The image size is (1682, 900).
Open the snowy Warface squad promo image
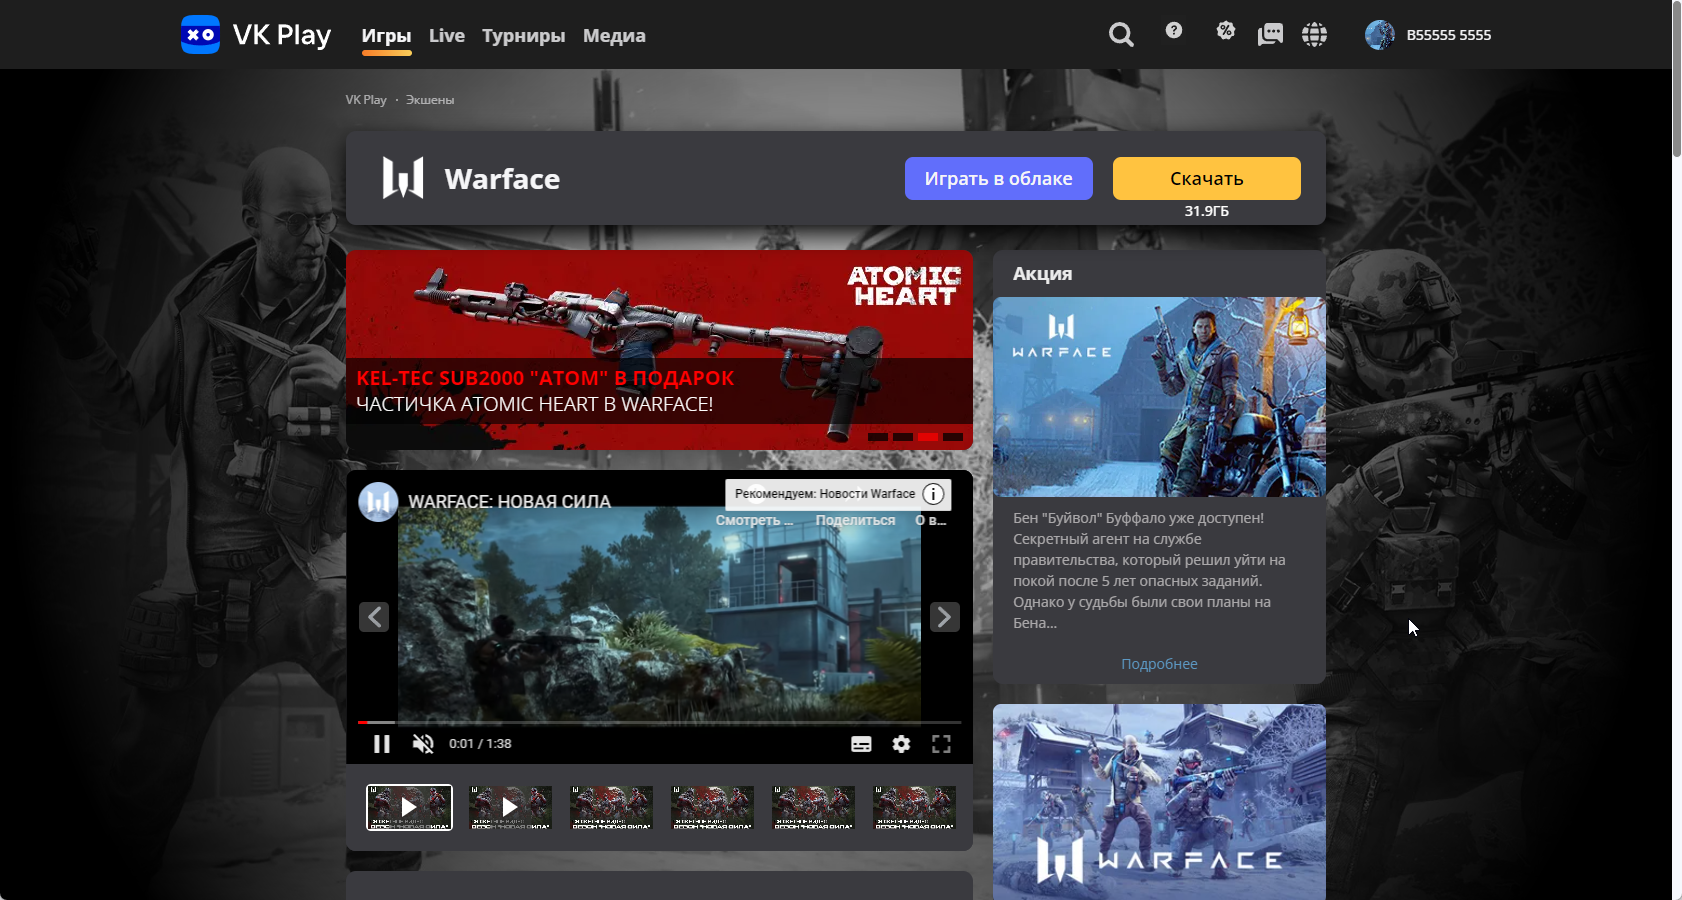point(1159,802)
